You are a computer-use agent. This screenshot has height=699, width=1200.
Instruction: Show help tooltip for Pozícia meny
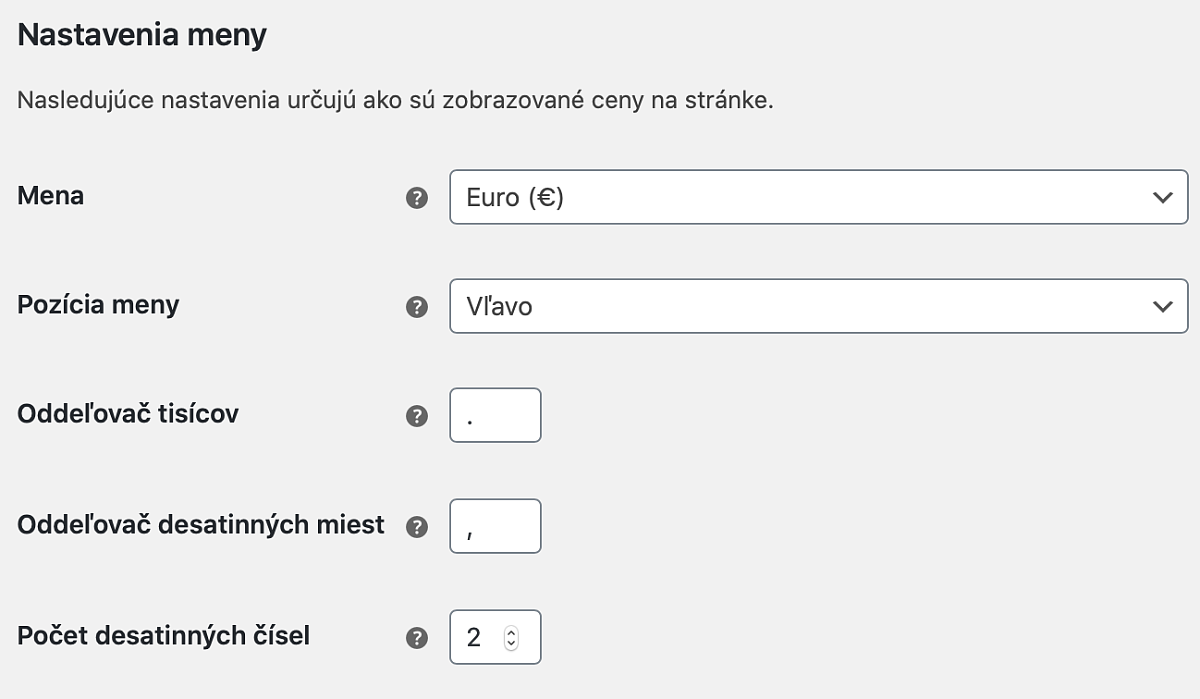tap(417, 307)
